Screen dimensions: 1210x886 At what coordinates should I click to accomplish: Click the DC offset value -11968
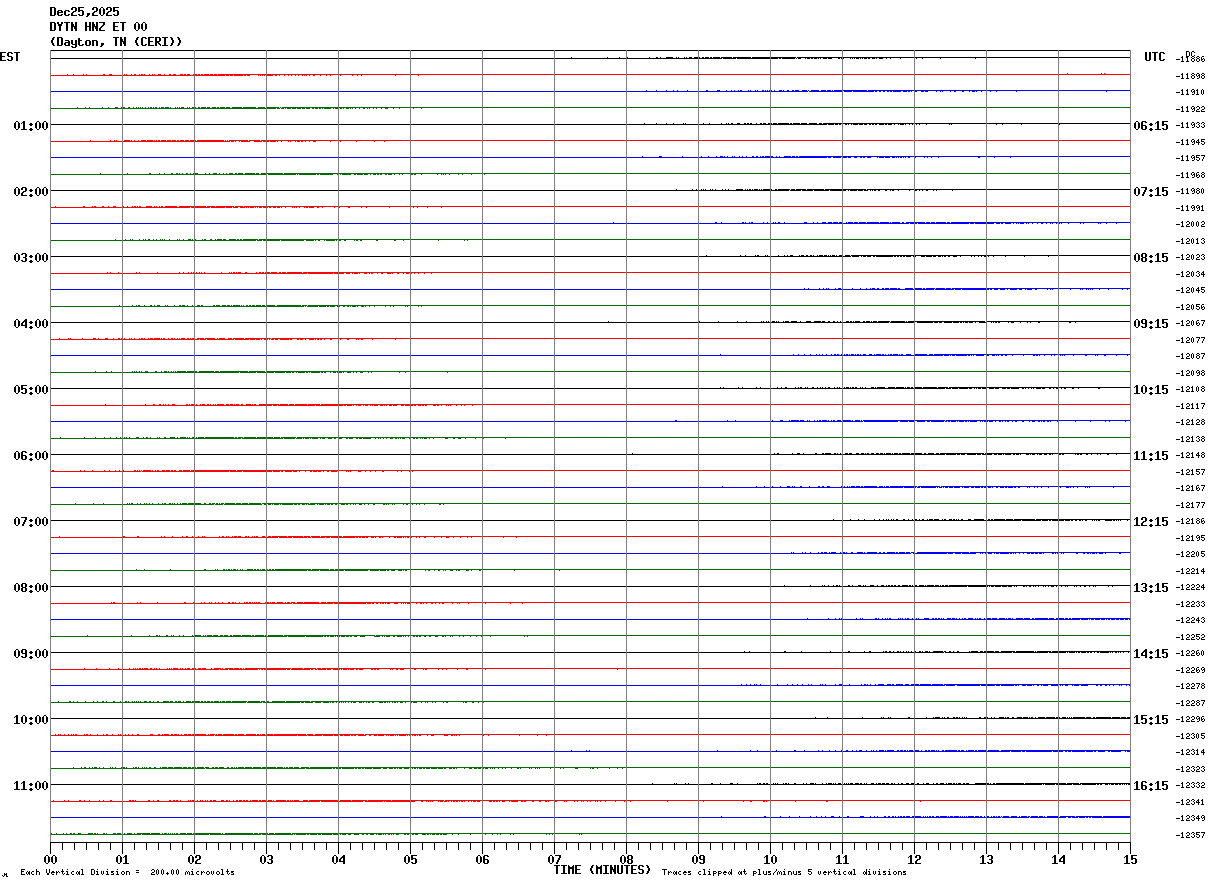(1190, 175)
